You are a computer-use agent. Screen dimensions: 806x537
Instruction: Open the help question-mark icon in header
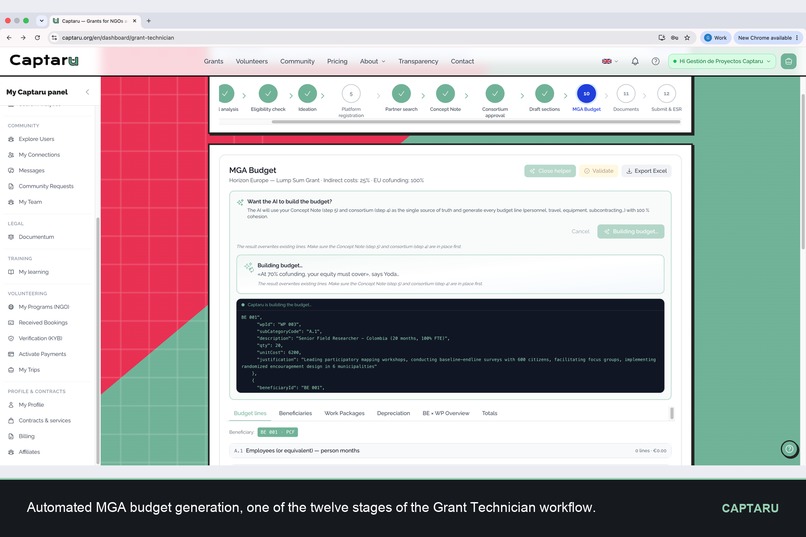(655, 61)
